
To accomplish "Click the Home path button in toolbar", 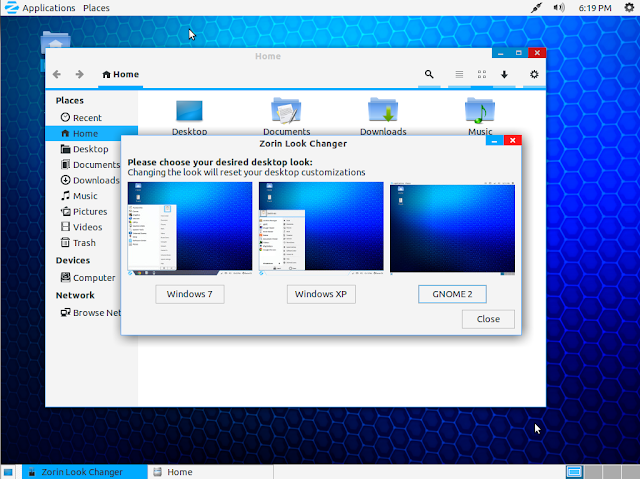I will pyautogui.click(x=120, y=74).
